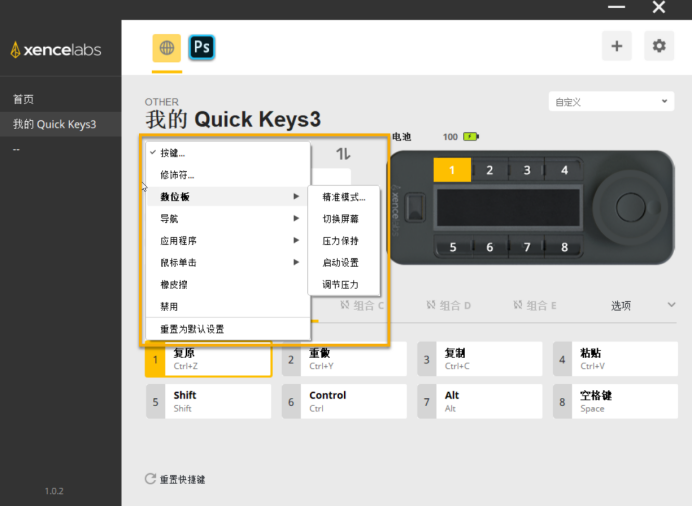The image size is (693, 506).
Task: Click the version number 1.0.2
Action: 54,491
